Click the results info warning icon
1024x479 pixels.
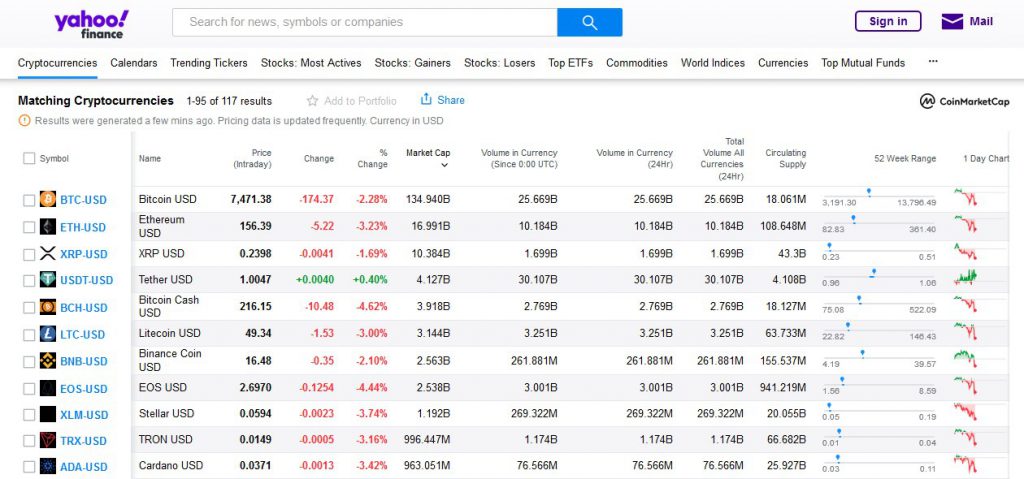point(24,120)
